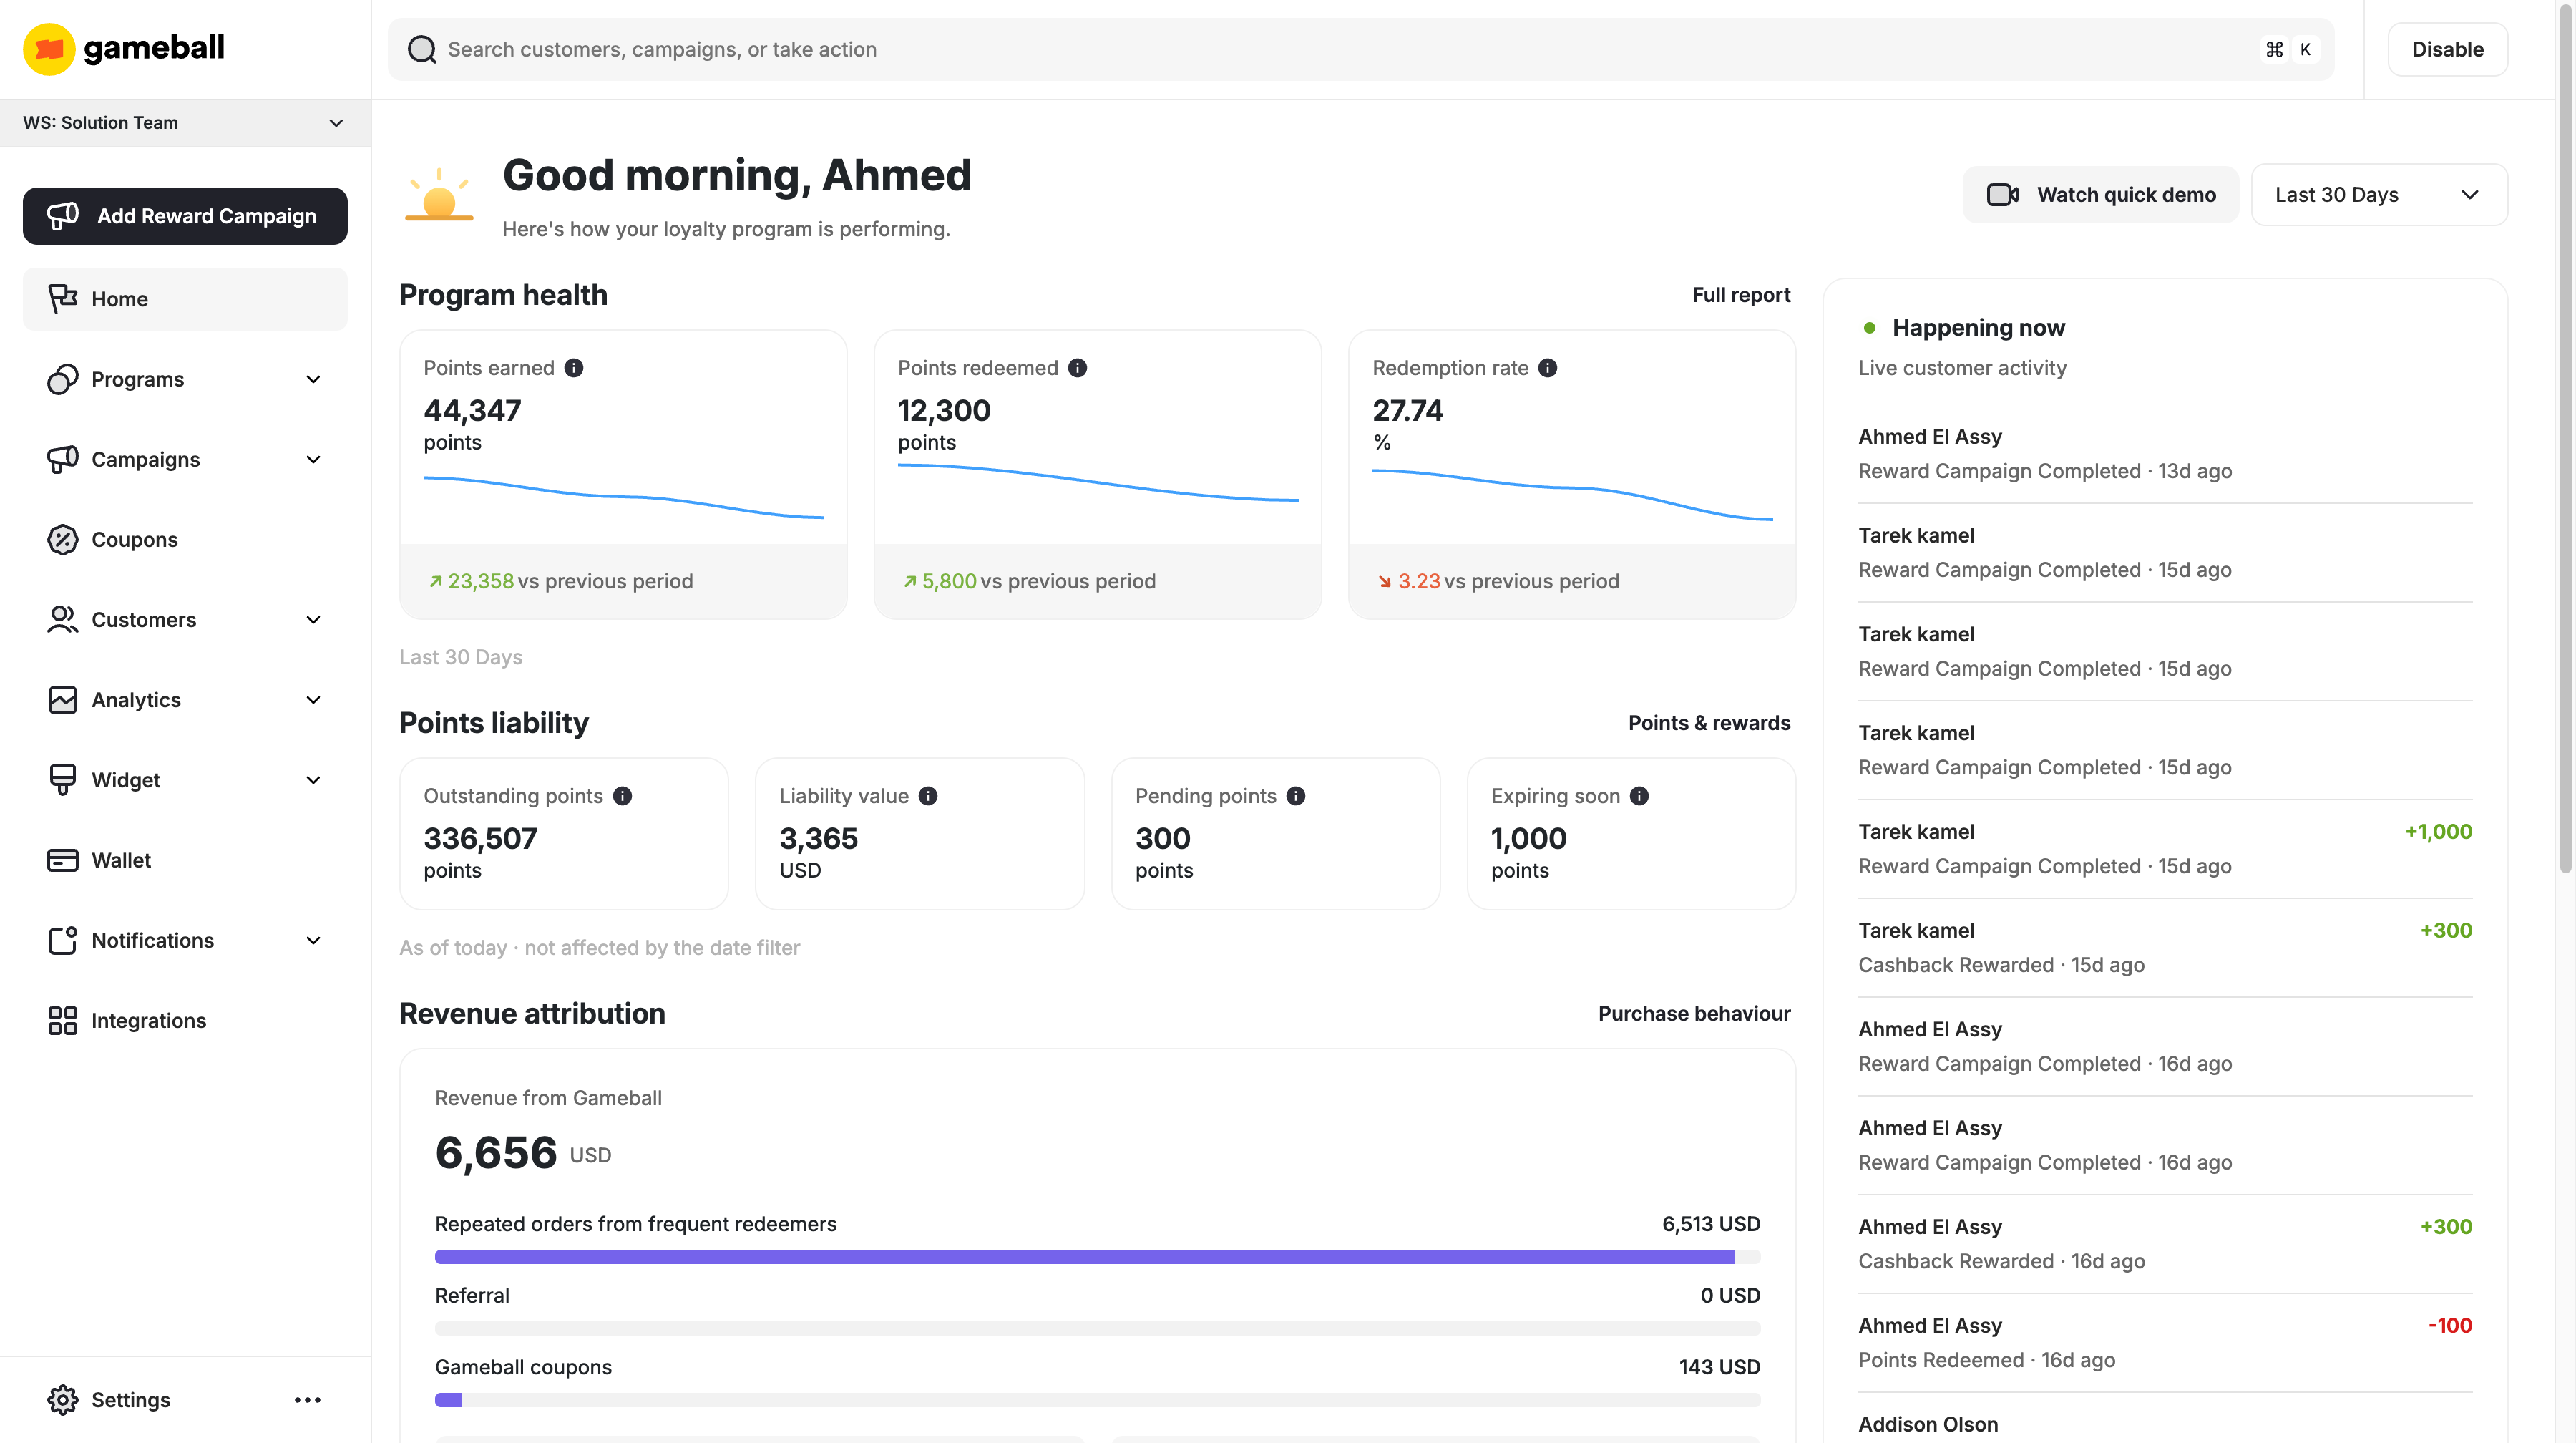Click the Programs icon in sidebar
Image resolution: width=2576 pixels, height=1443 pixels.
pyautogui.click(x=63, y=379)
